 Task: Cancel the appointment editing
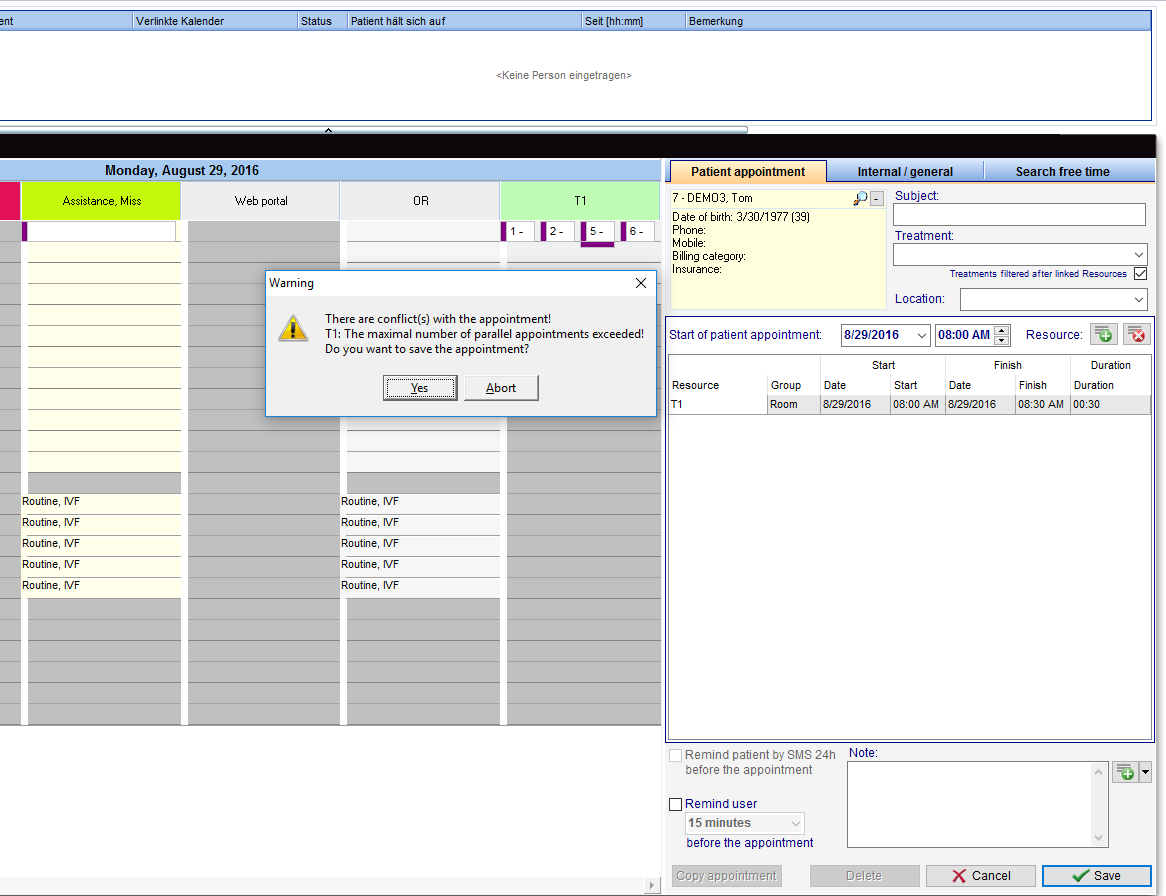tap(981, 876)
